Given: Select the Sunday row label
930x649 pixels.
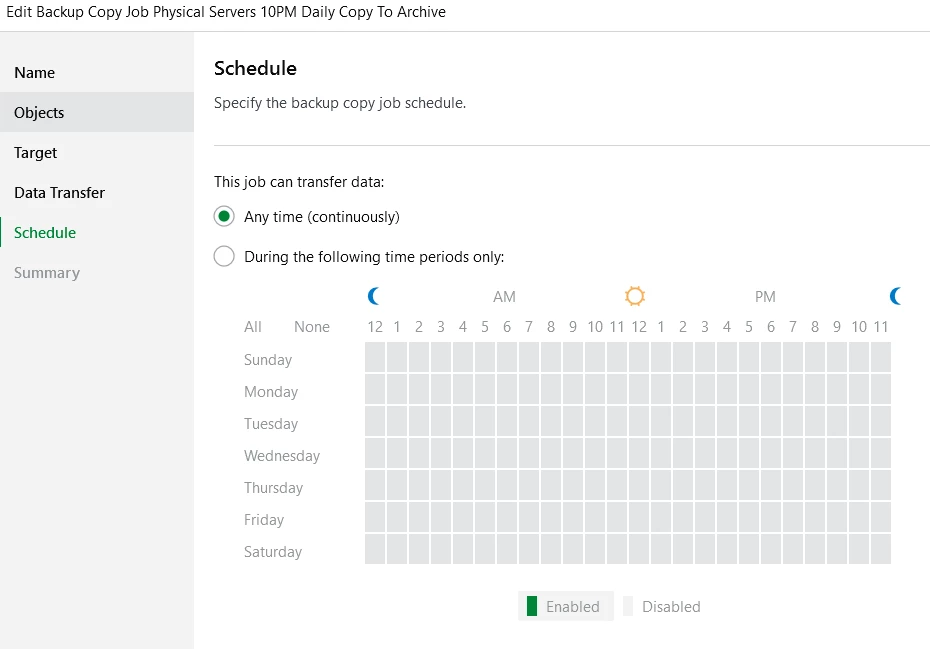Looking at the screenshot, I should pos(268,360).
